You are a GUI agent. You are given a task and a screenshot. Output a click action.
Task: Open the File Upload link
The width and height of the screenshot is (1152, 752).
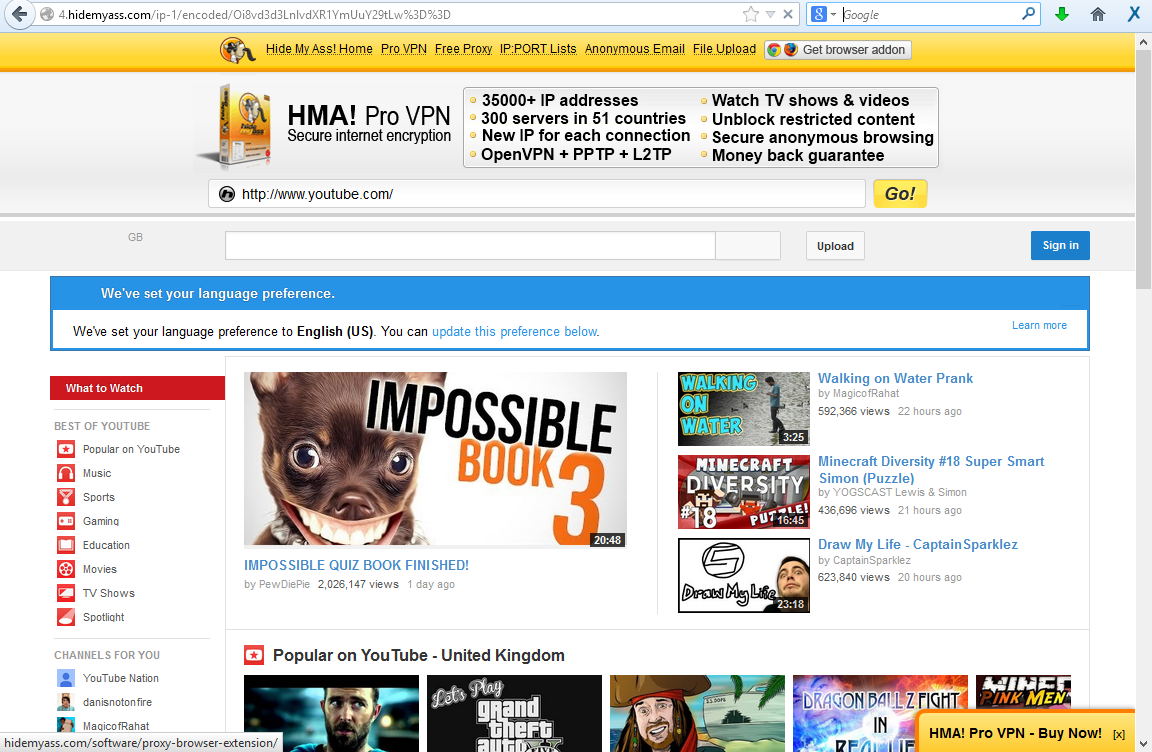coord(724,49)
